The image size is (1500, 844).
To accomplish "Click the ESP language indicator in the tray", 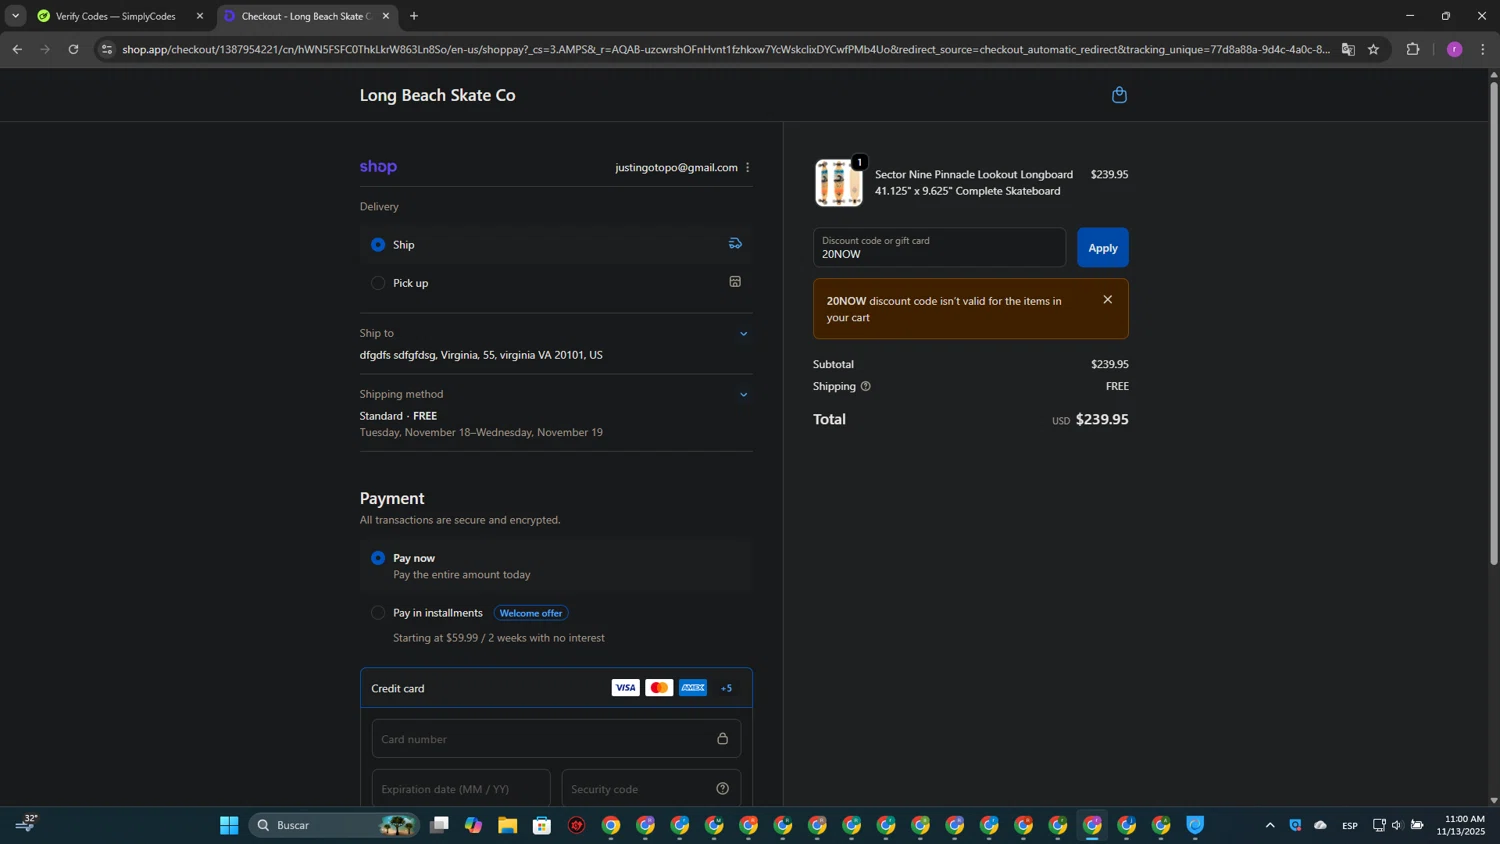I will tap(1350, 825).
